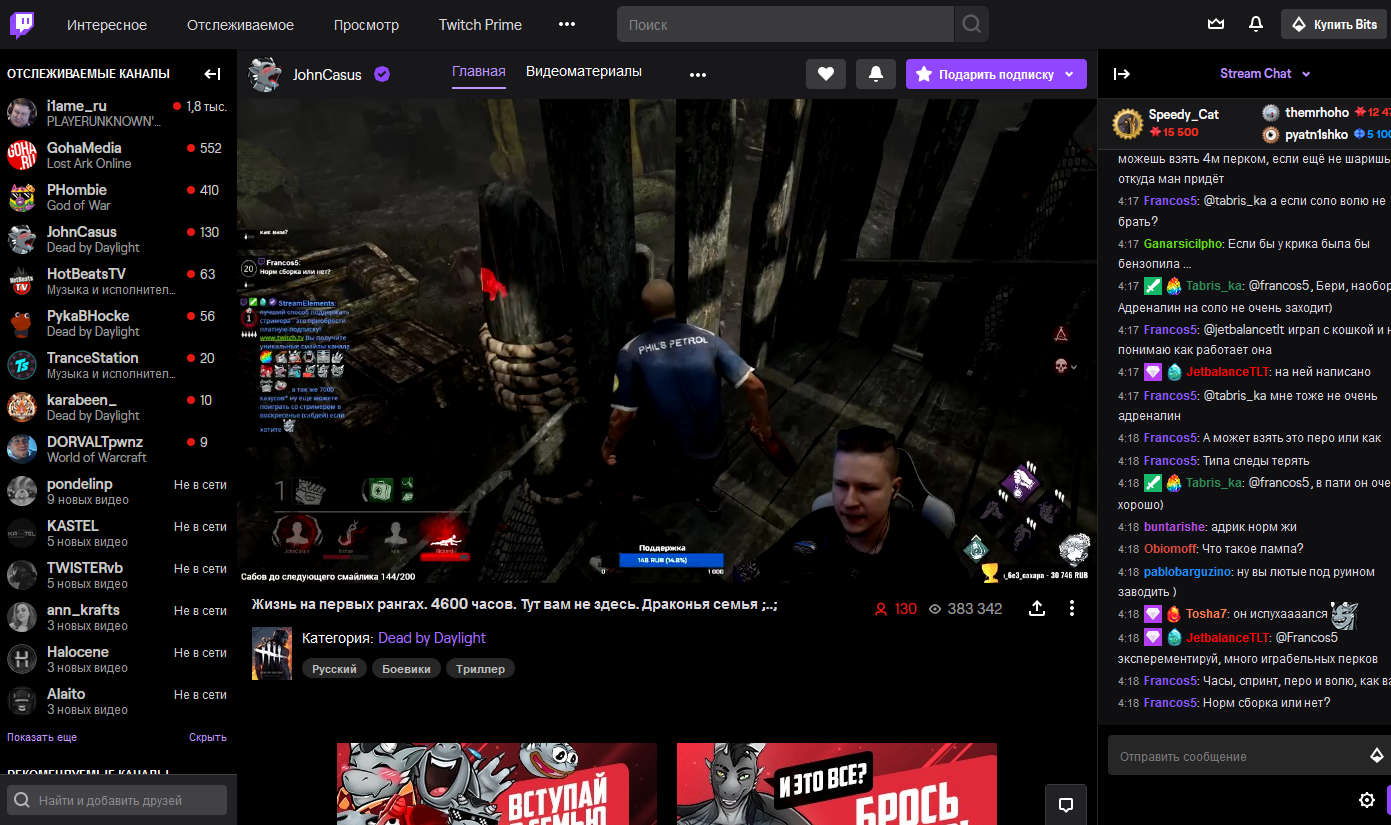Viewport: 1391px width, 825px height.
Task: Open the Prime loot crown icon
Action: tap(1216, 25)
